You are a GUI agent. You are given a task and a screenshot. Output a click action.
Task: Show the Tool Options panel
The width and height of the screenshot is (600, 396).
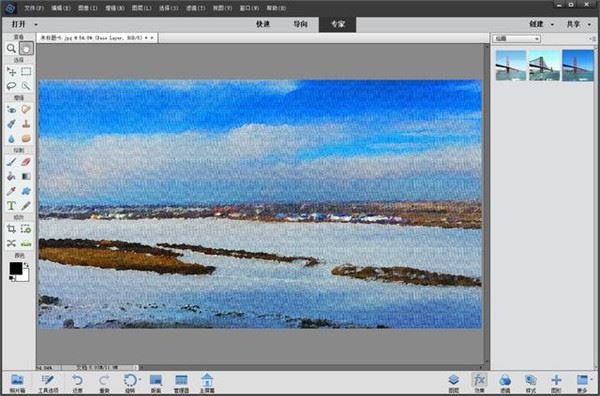[48, 383]
